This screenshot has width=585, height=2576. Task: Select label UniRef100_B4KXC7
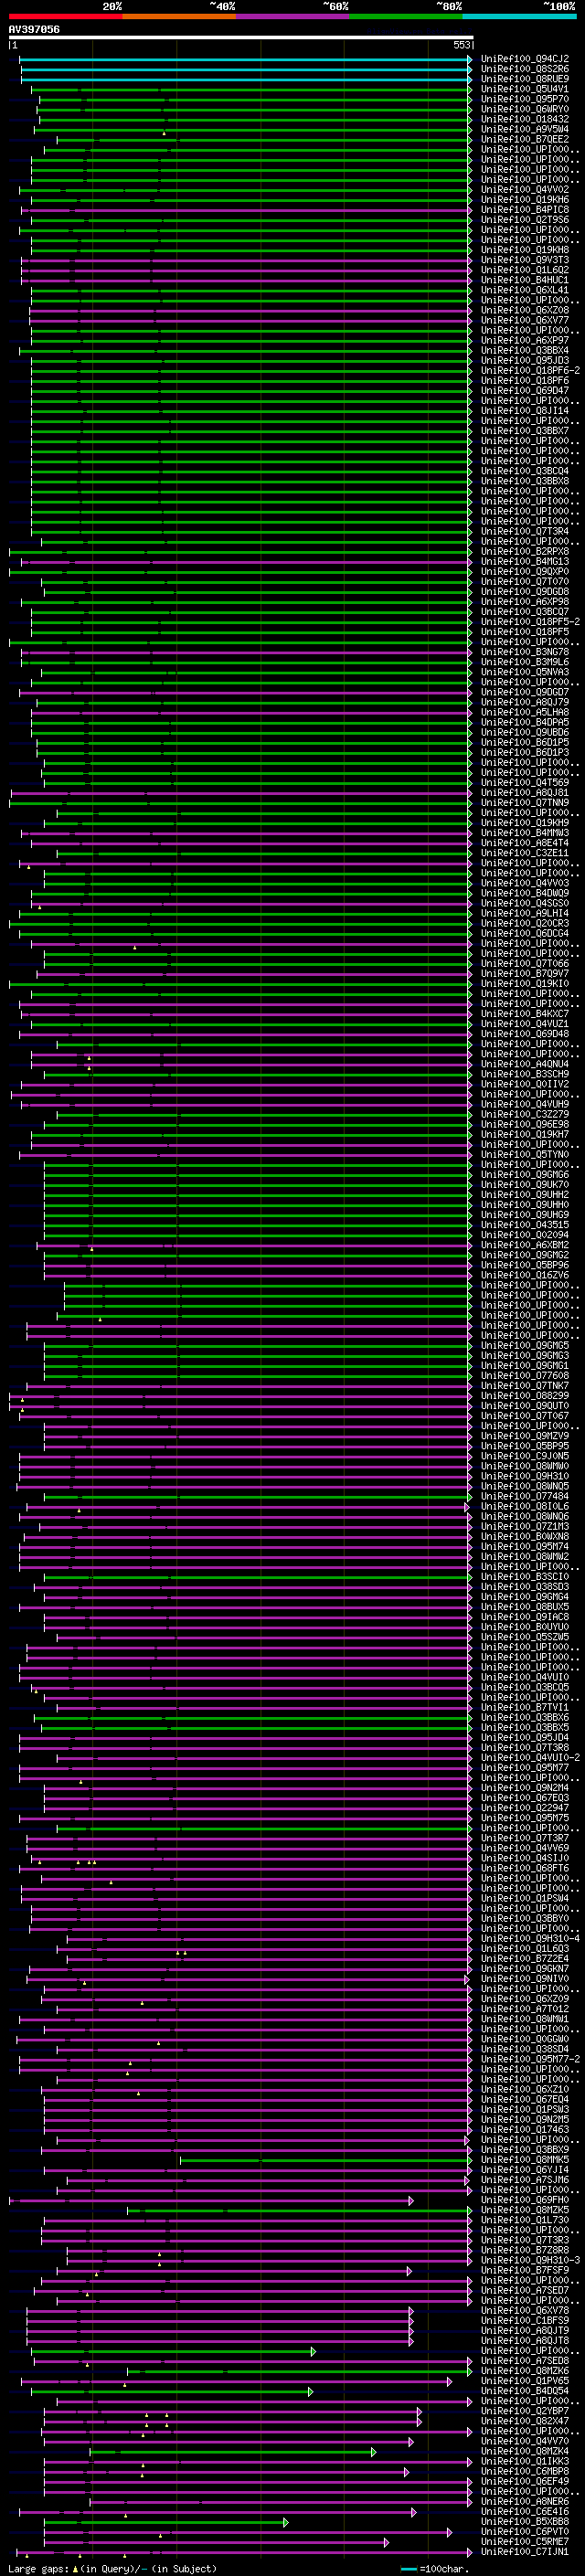coord(525,1014)
